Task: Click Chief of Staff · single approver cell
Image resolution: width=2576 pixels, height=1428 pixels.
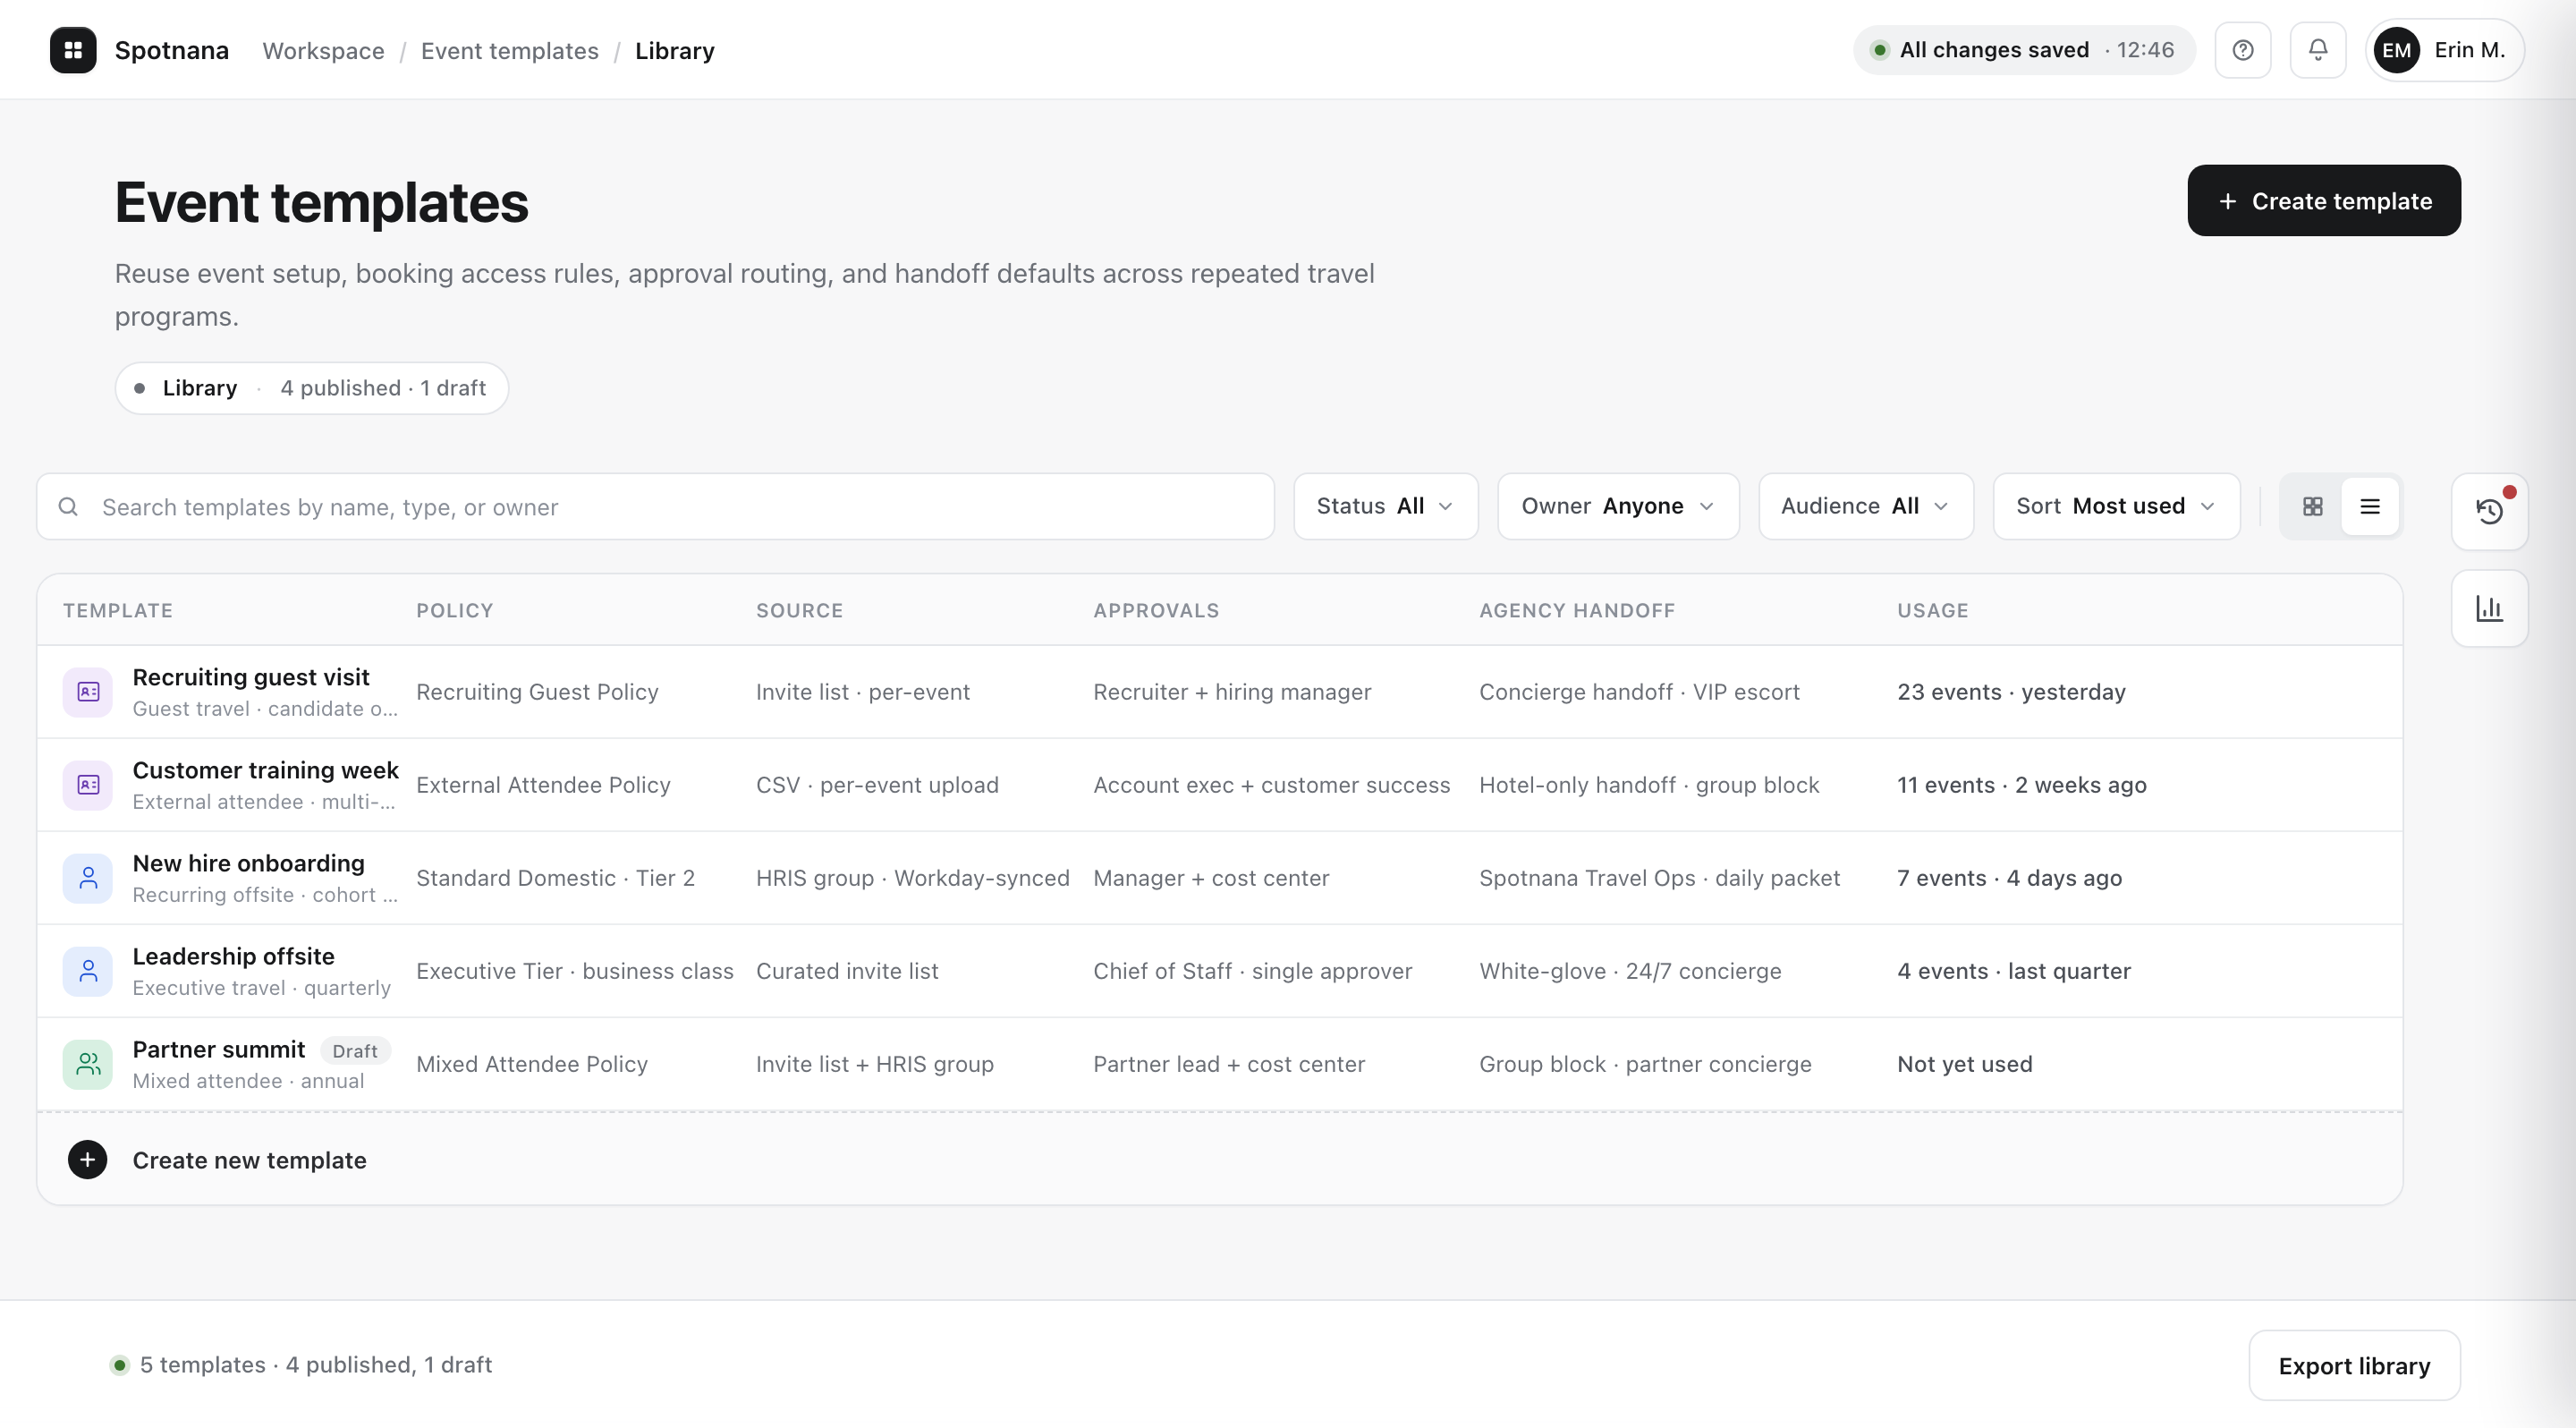Action: (x=1253, y=971)
